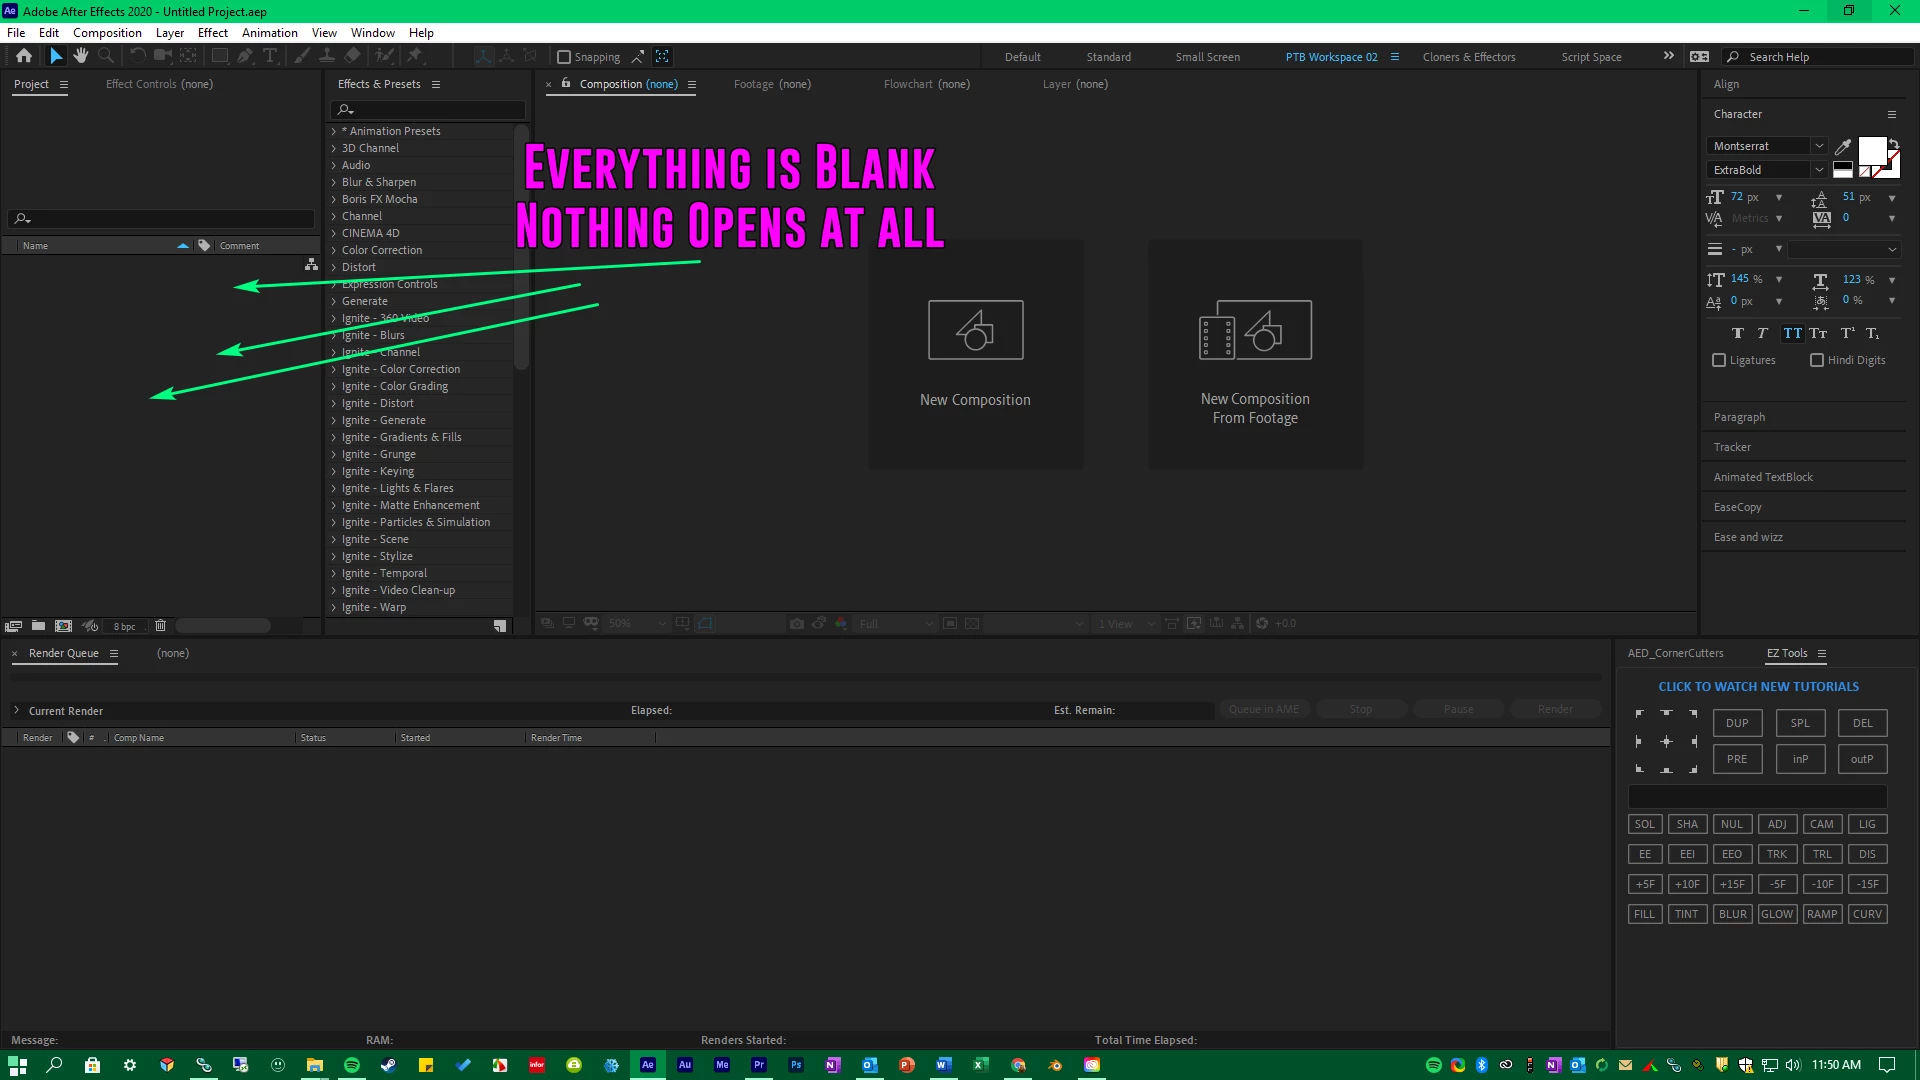
Task: Click the trash icon in Project panel
Action: click(160, 626)
